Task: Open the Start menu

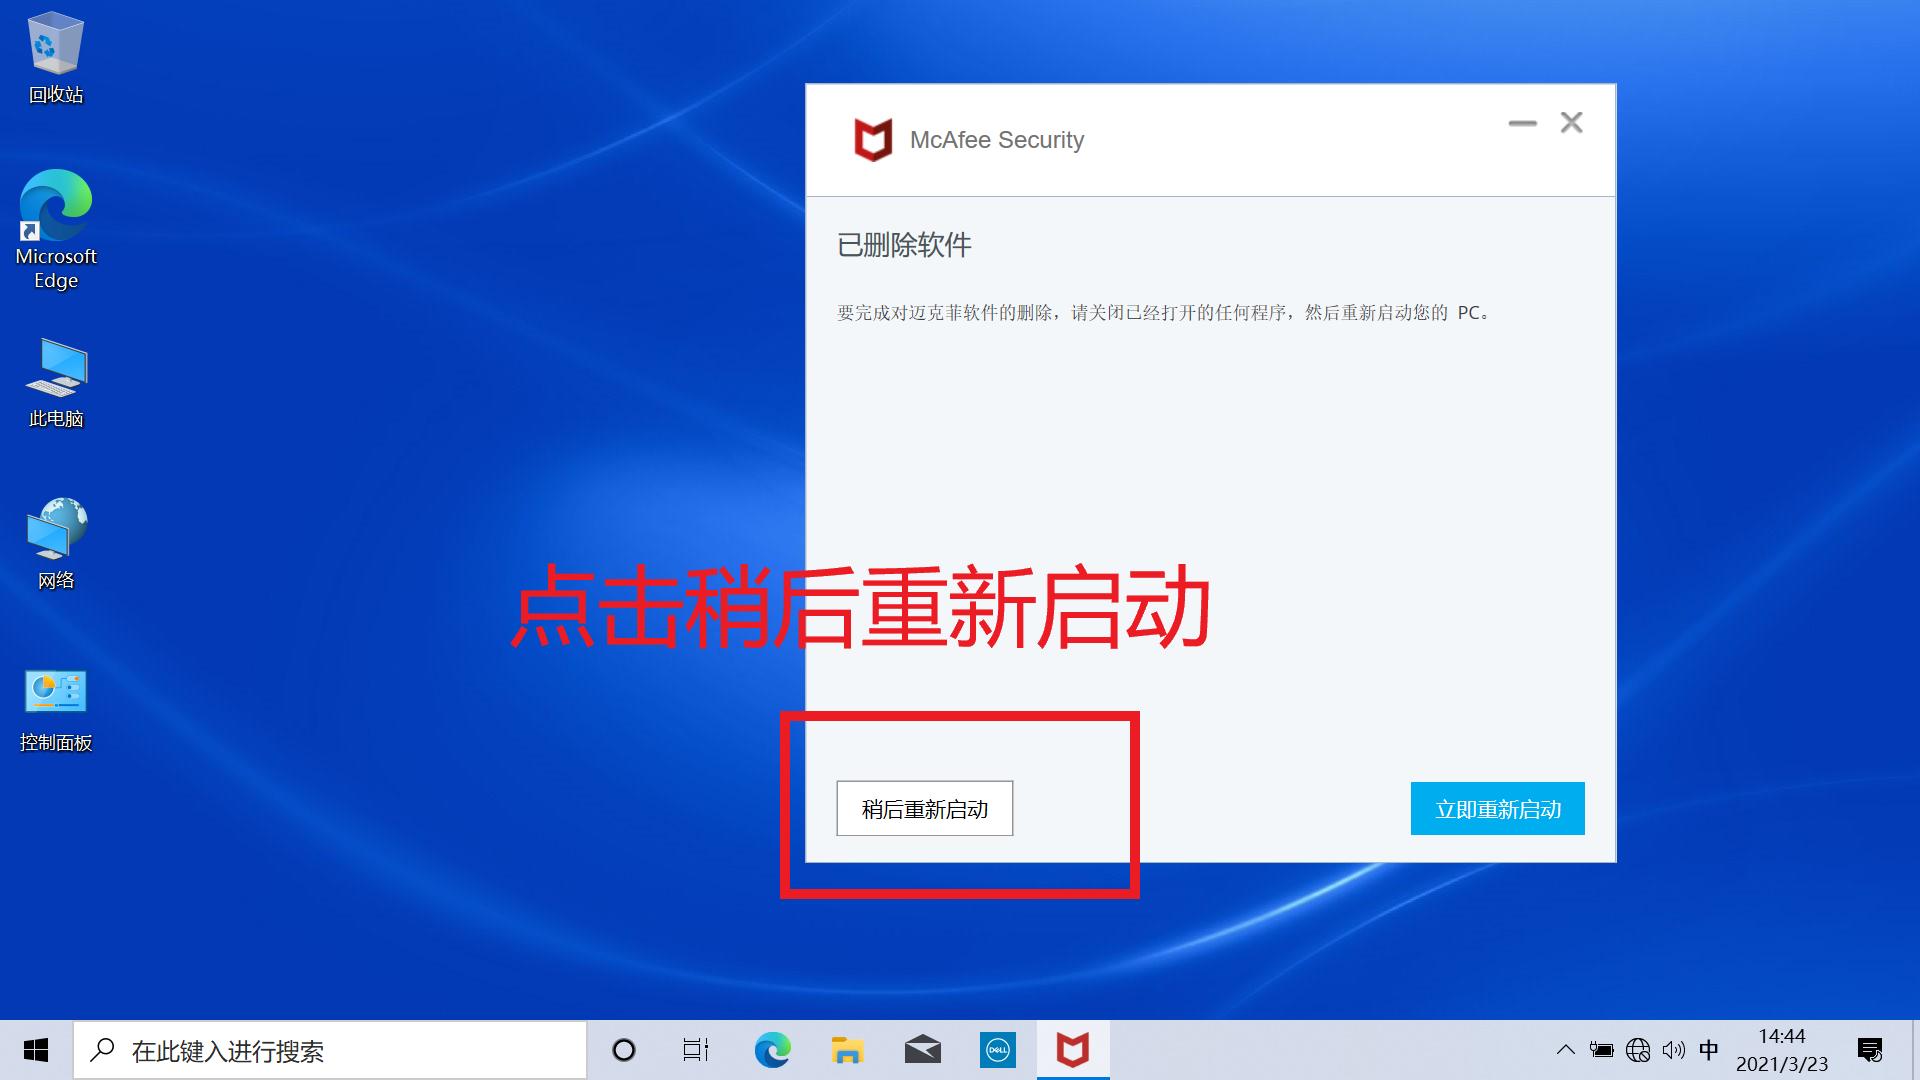Action: [35, 1050]
